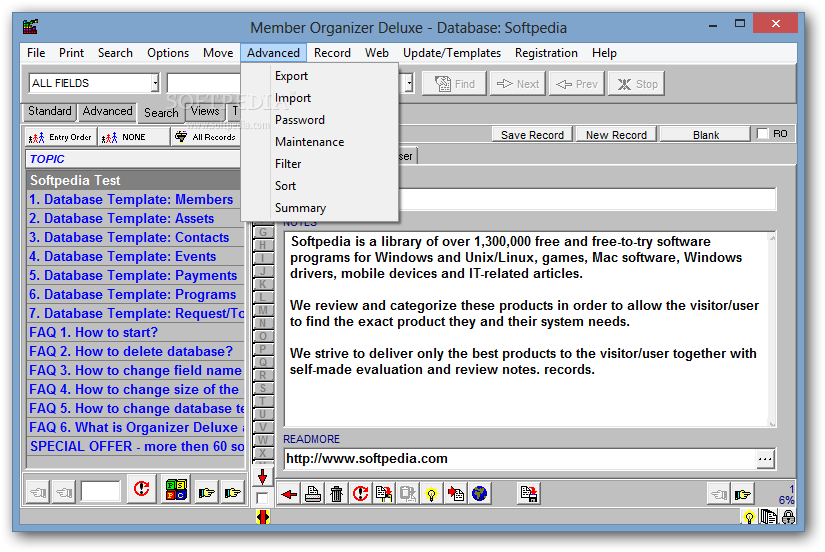The width and height of the screenshot is (825, 552).
Task: Click the red-yellow splitter arrows icon in status bar
Action: [263, 517]
